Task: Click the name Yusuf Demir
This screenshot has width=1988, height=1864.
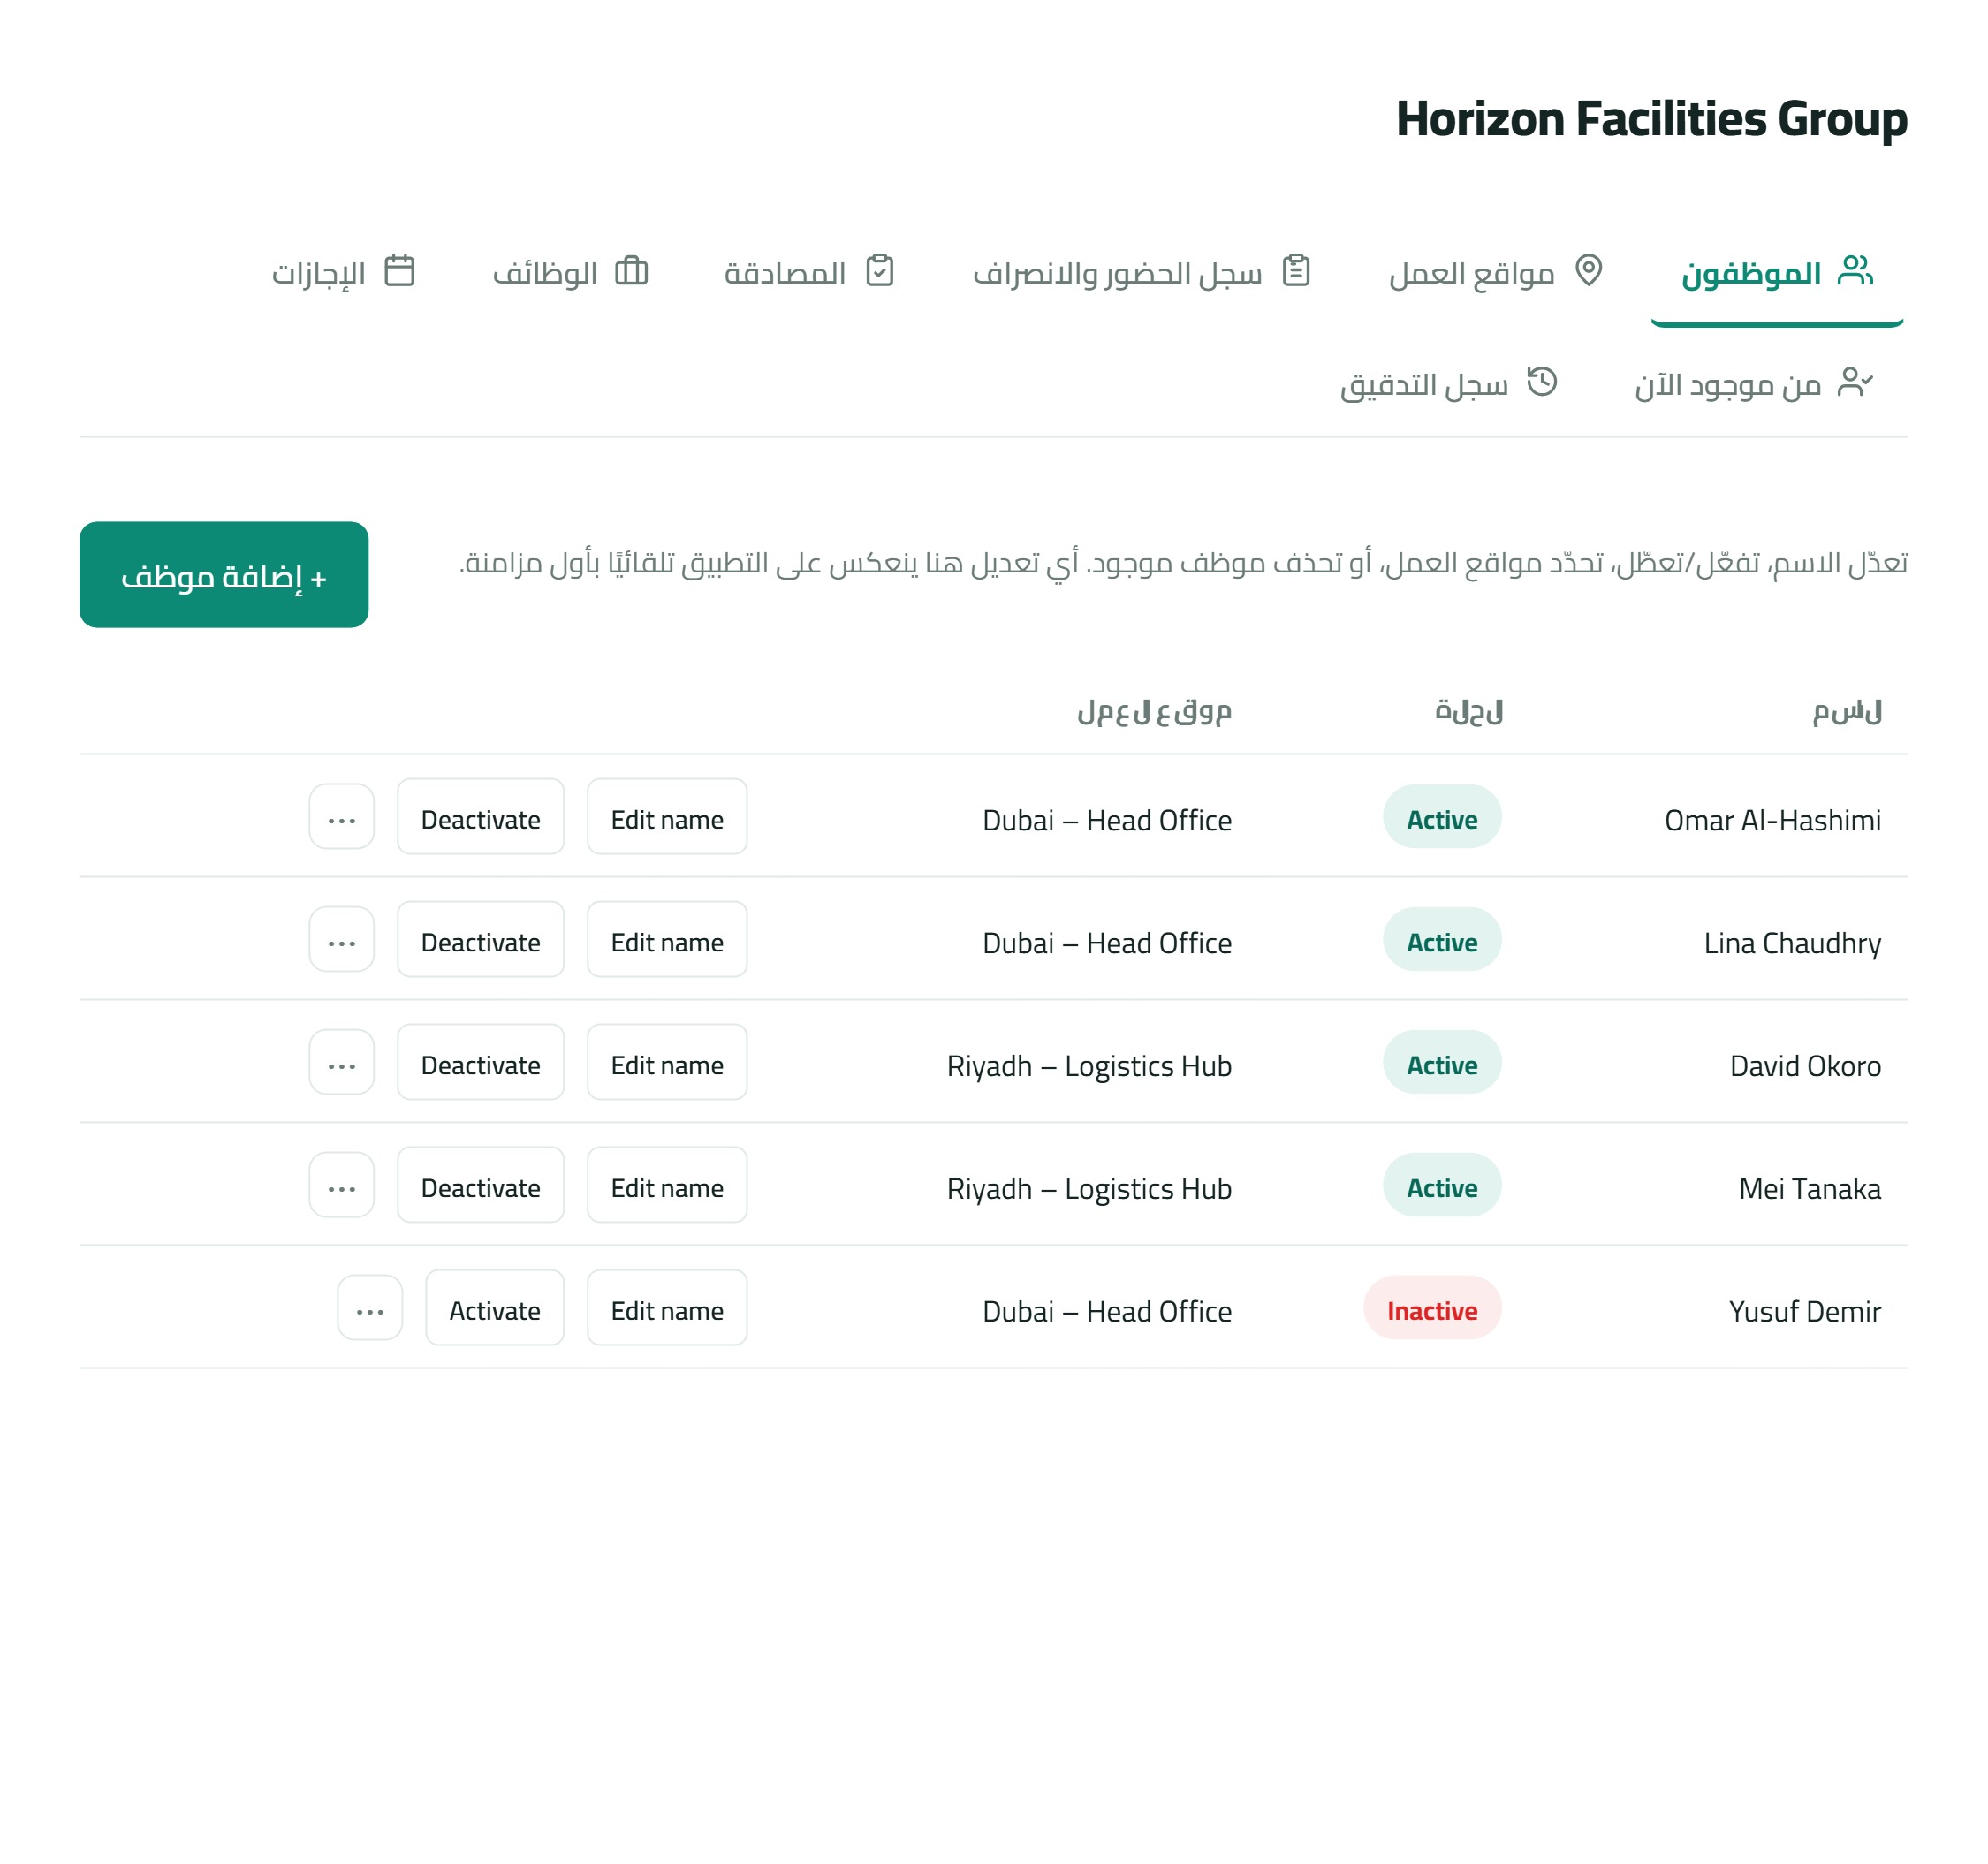Action: [x=1806, y=1312]
